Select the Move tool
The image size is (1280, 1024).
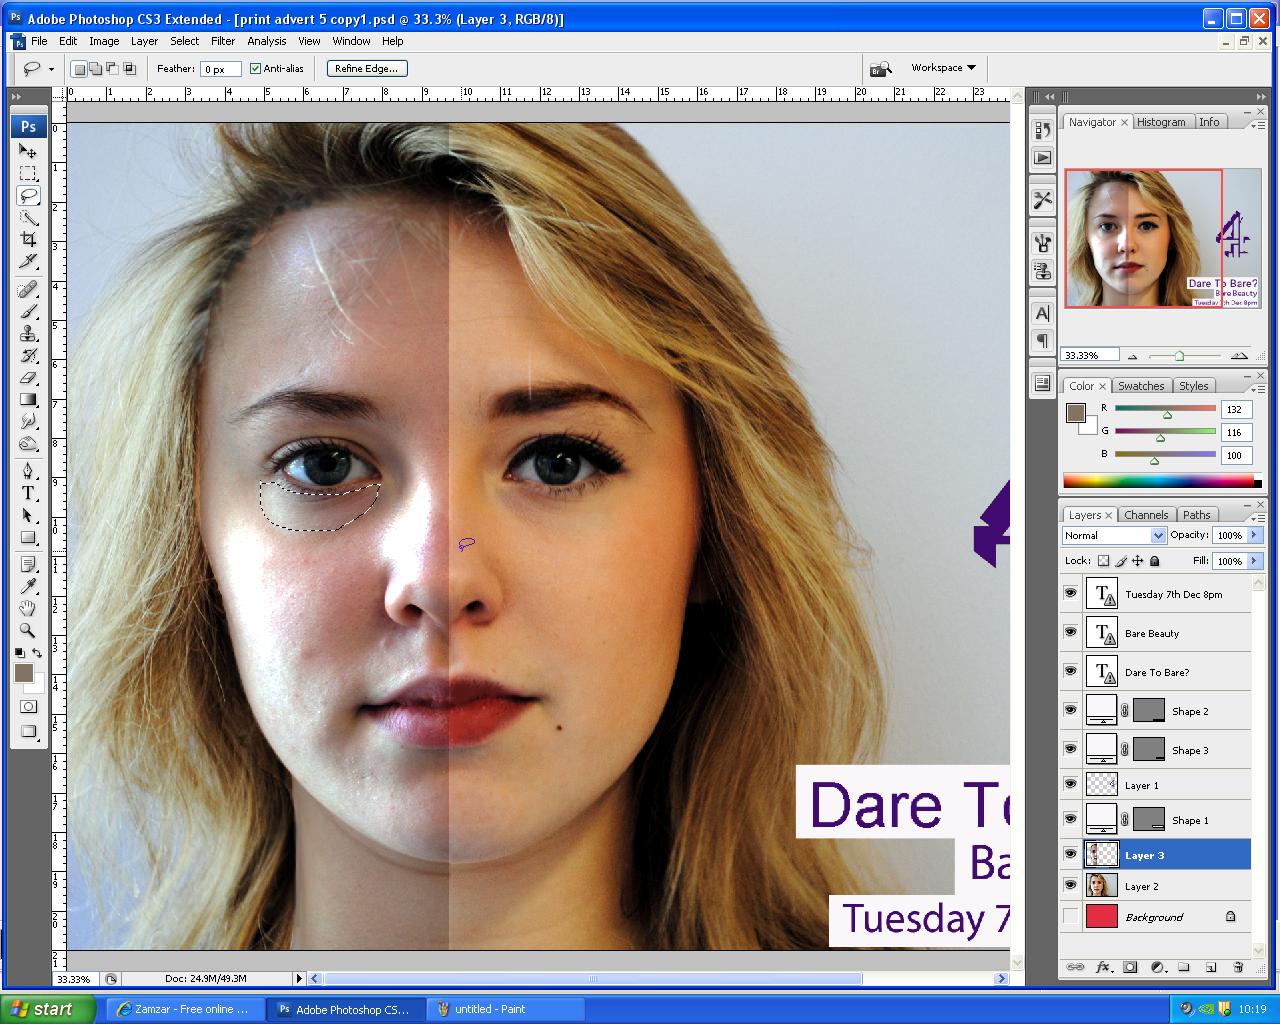[x=28, y=151]
